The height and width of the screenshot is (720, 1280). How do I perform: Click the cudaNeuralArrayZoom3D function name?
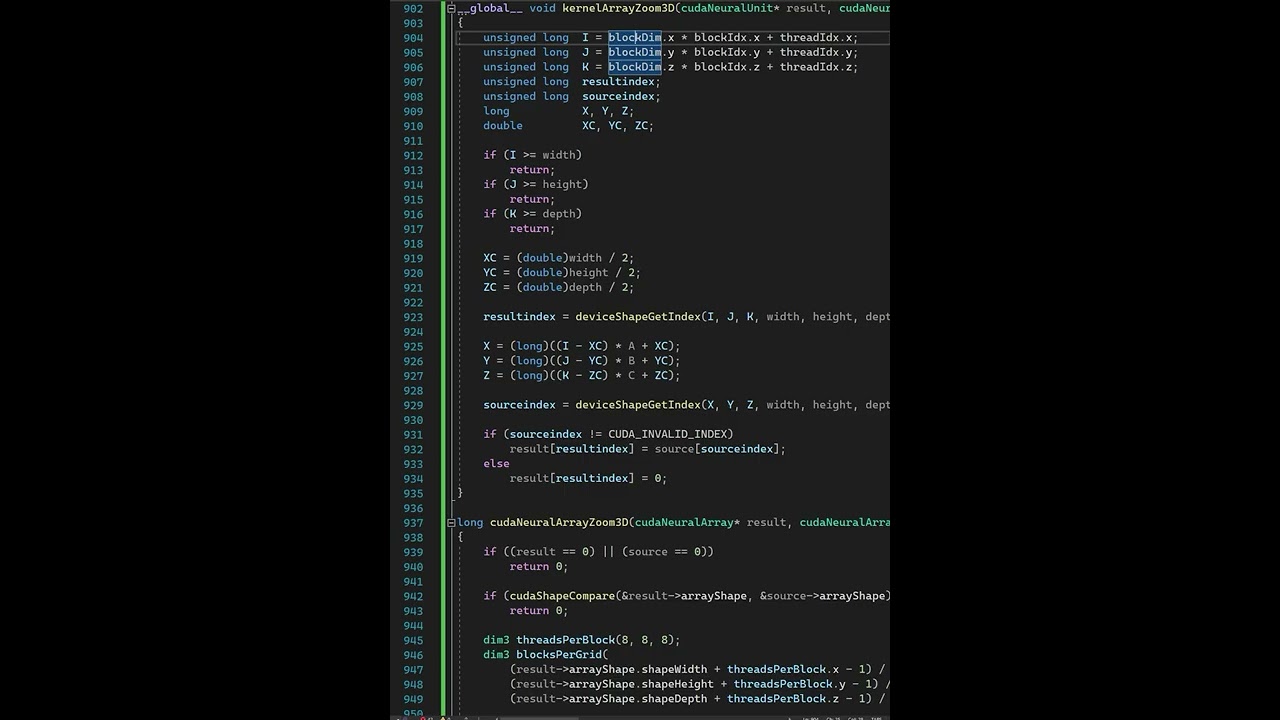tap(559, 522)
